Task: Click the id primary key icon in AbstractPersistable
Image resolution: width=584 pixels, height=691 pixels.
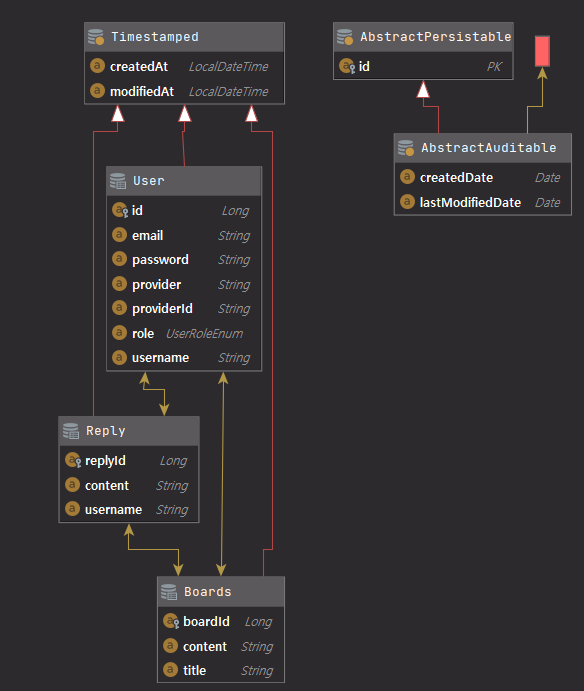Action: [x=347, y=66]
